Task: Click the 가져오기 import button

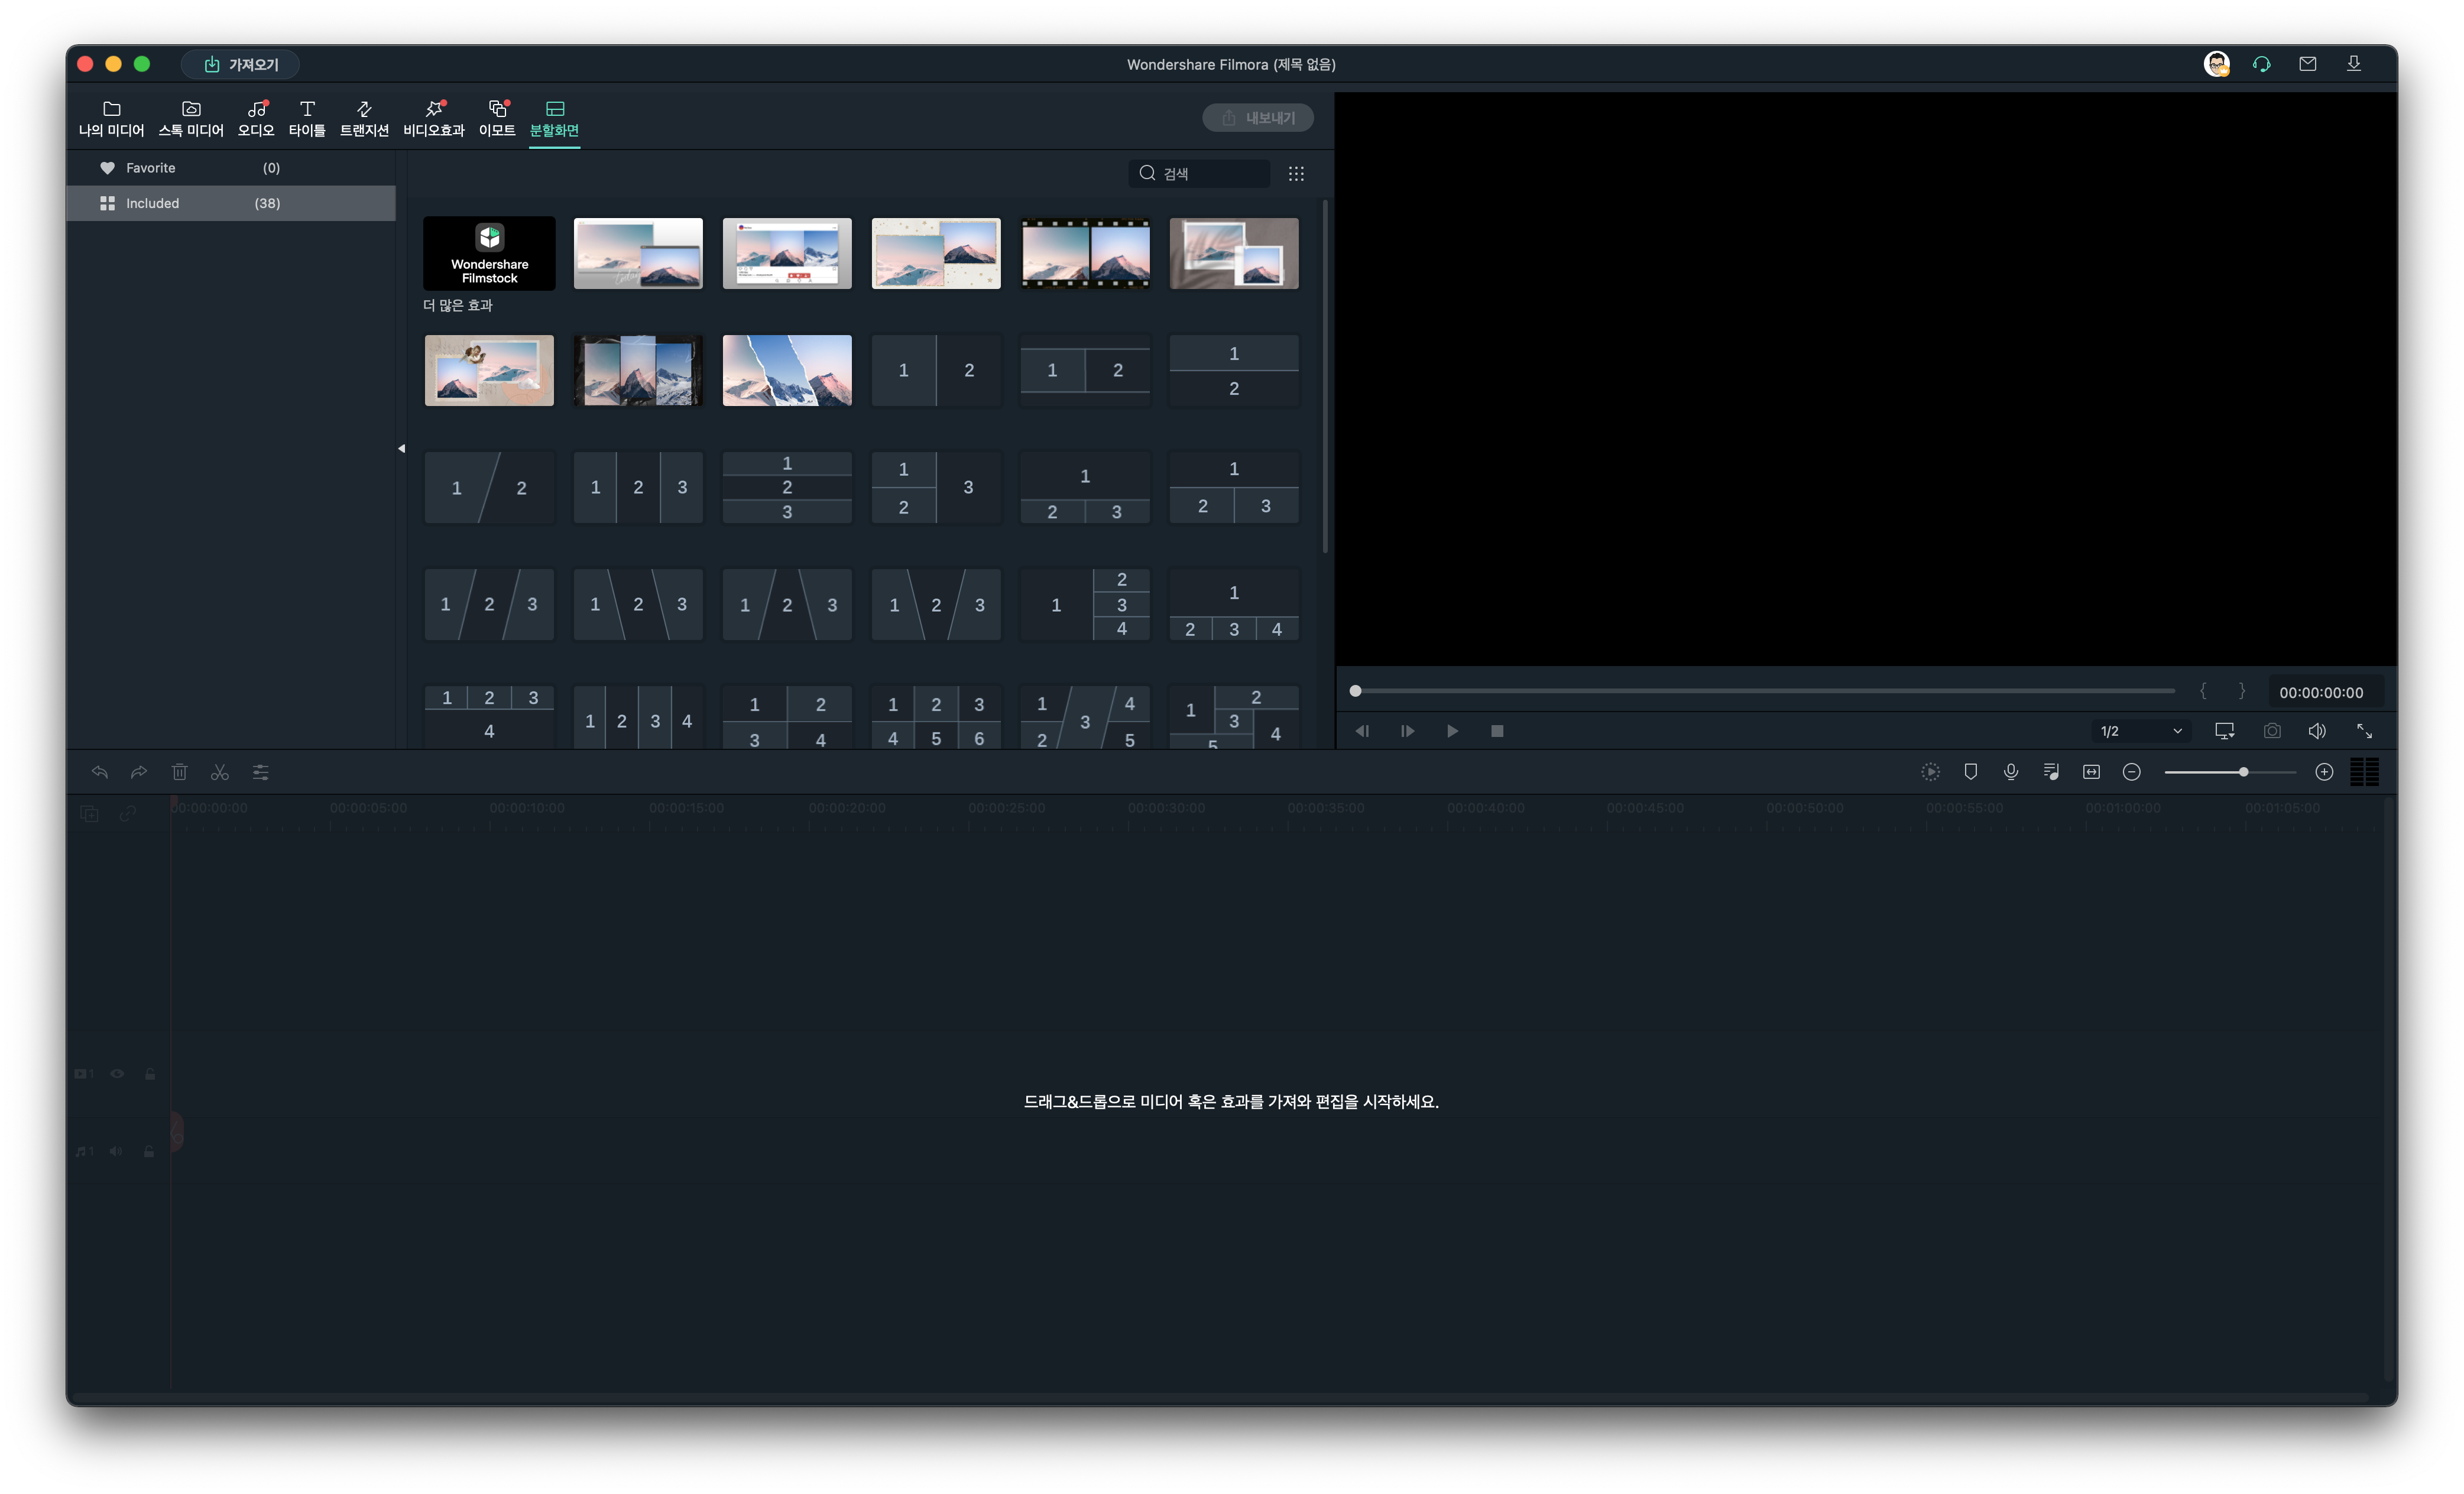Action: coord(240,64)
